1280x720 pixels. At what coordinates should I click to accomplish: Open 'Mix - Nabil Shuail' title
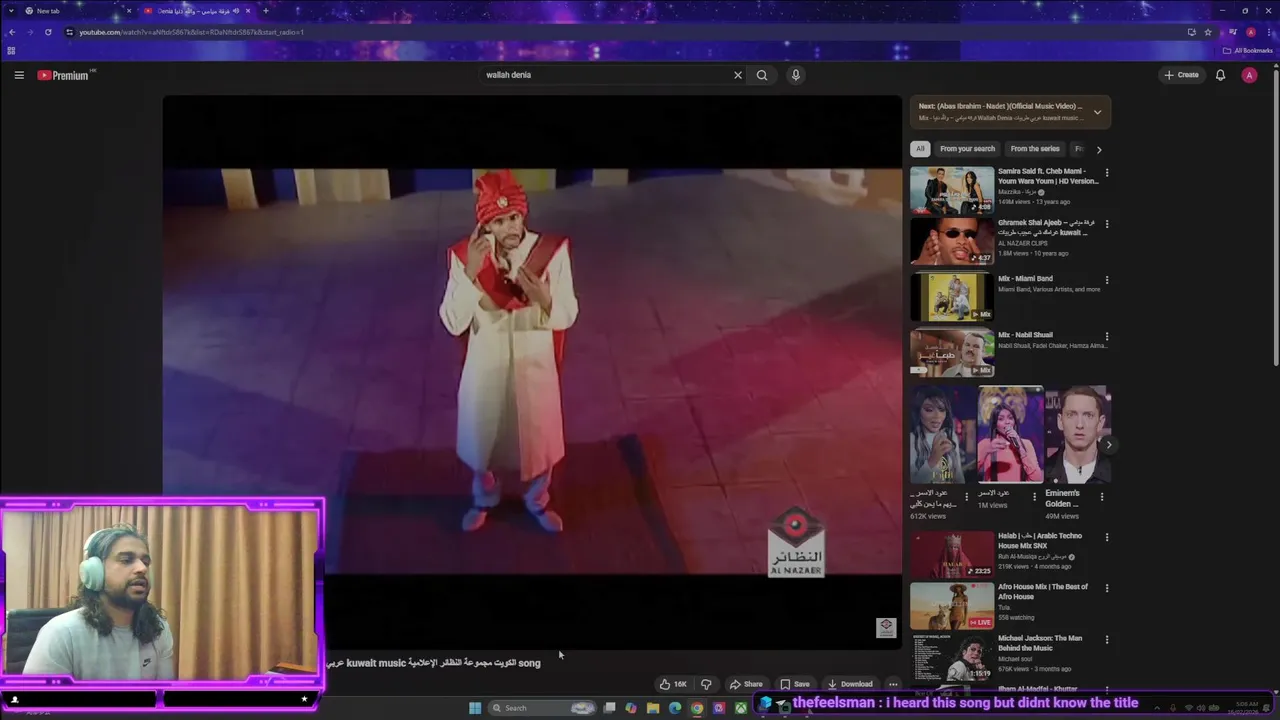coord(1025,335)
